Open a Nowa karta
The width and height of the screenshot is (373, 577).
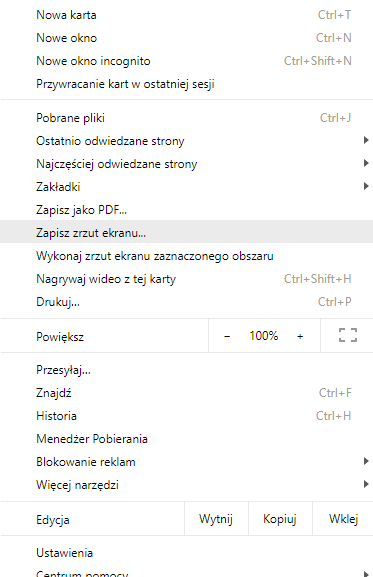pos(186,15)
